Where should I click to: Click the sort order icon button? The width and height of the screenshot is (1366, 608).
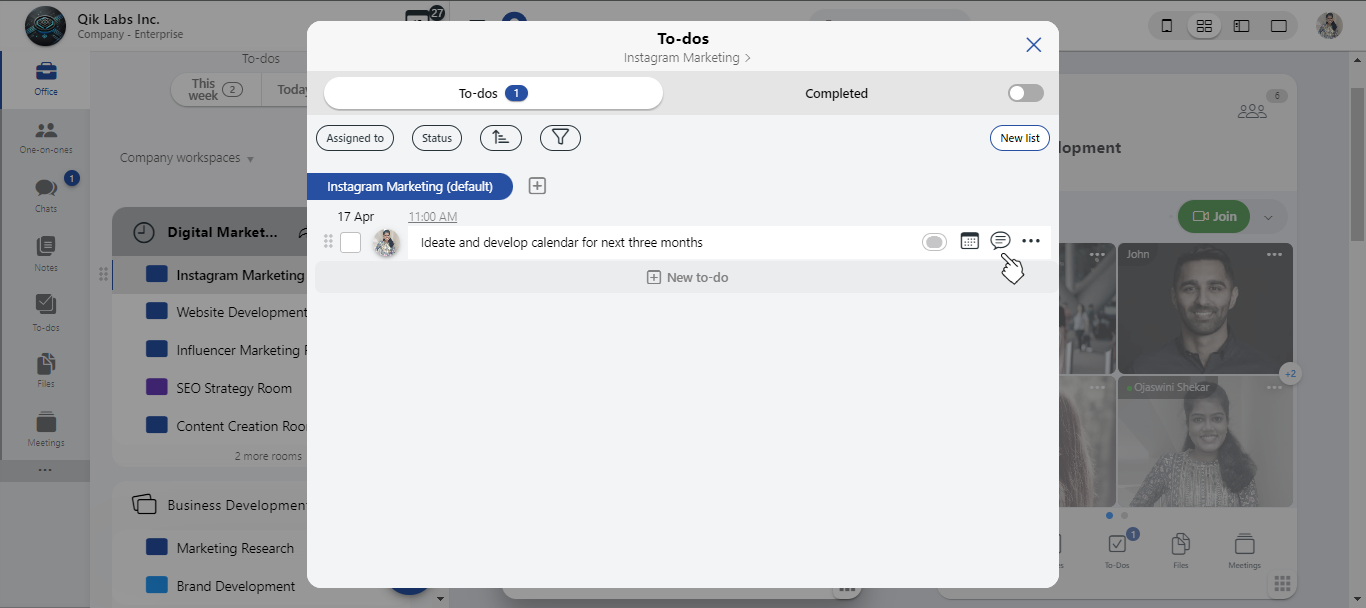point(500,138)
